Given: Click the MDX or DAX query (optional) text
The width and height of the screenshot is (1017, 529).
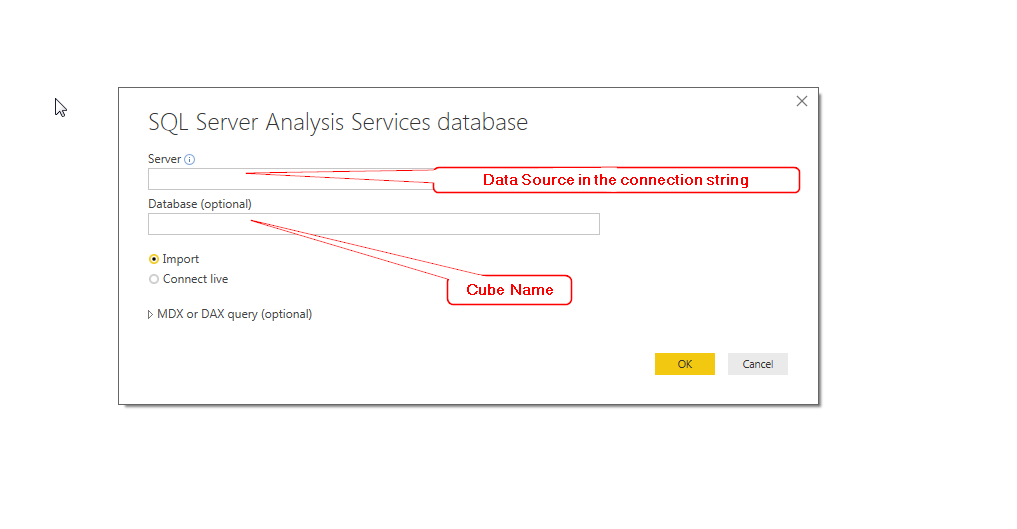Looking at the screenshot, I should tap(235, 314).
